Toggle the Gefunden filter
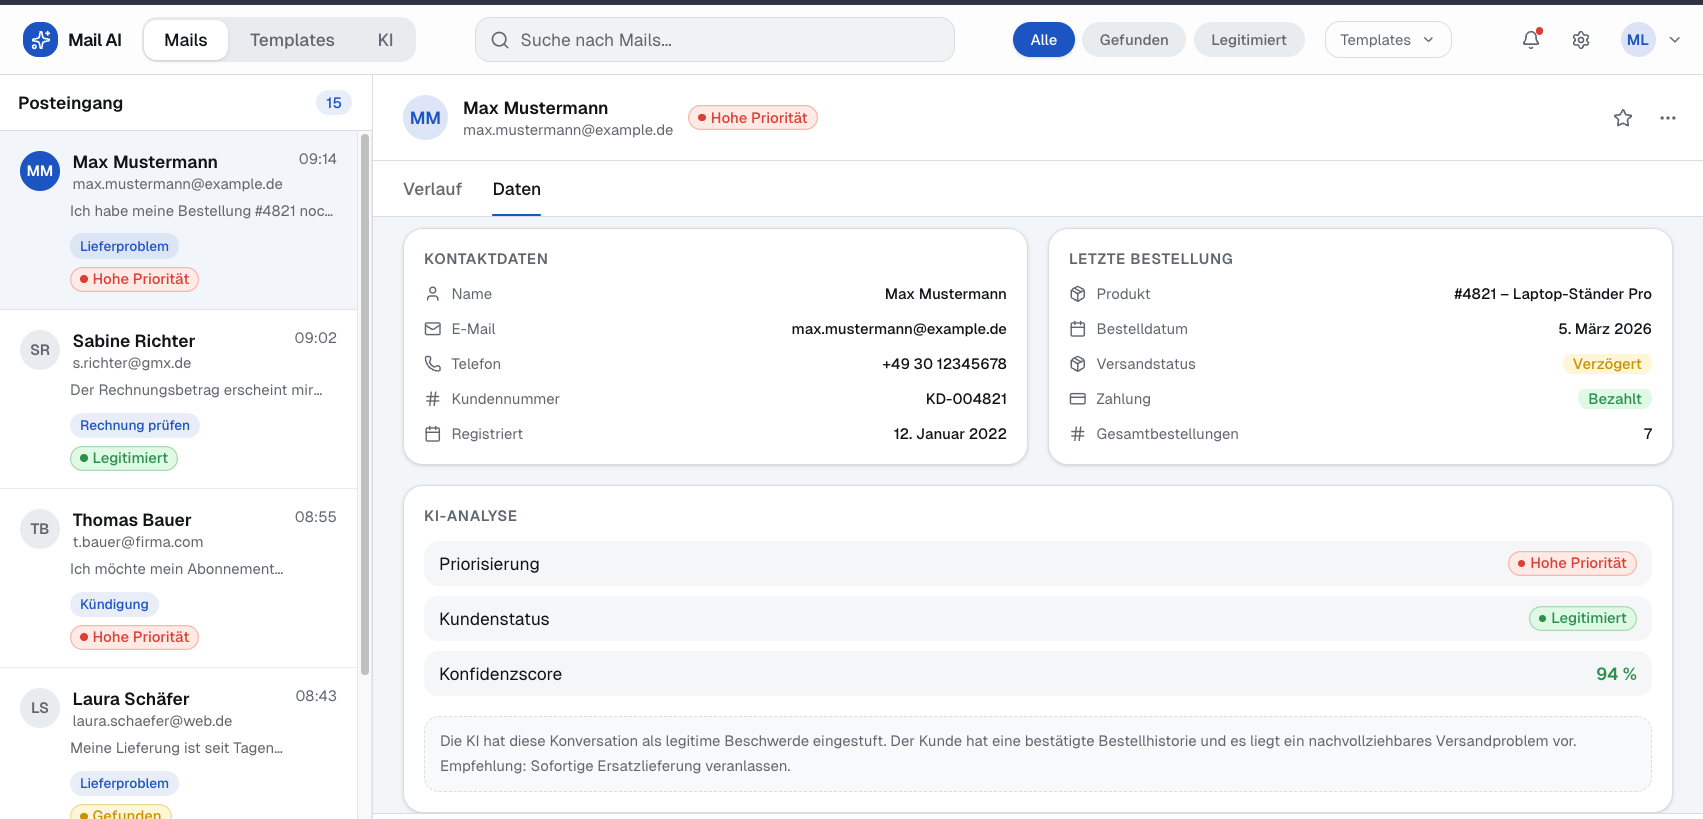Image resolution: width=1703 pixels, height=819 pixels. 1133,40
